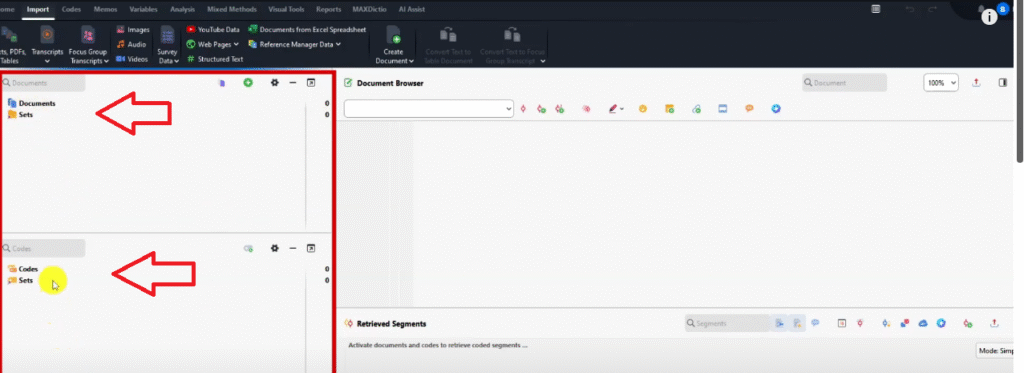Click the blue cloud icon in Retrieved Segments toolbar
The width and height of the screenshot is (1024, 373).
point(923,323)
